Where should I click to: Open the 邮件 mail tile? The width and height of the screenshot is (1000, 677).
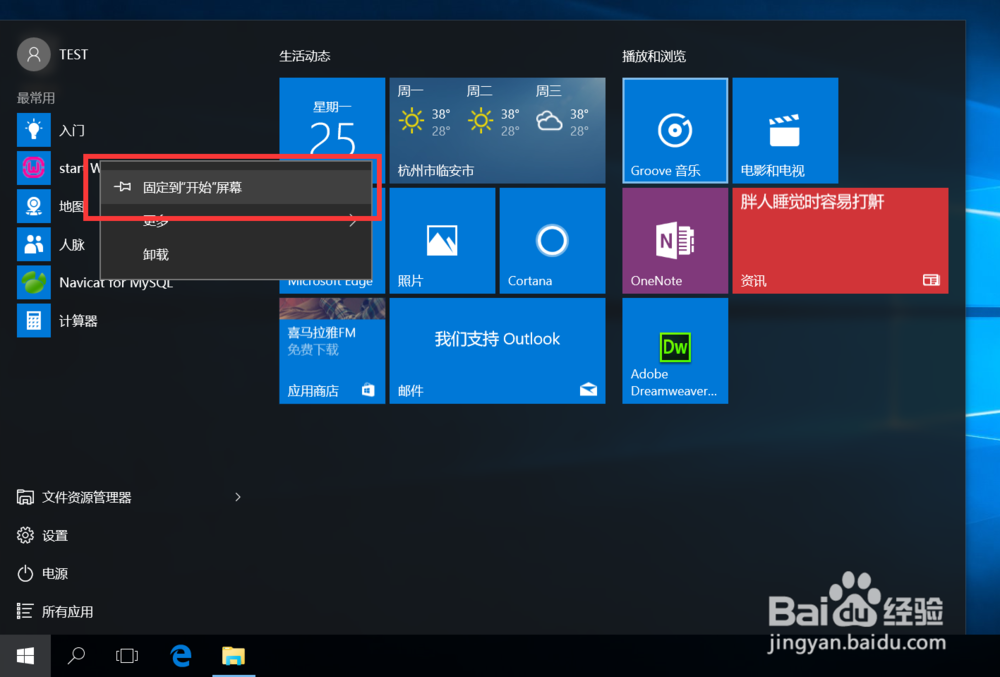[x=497, y=351]
